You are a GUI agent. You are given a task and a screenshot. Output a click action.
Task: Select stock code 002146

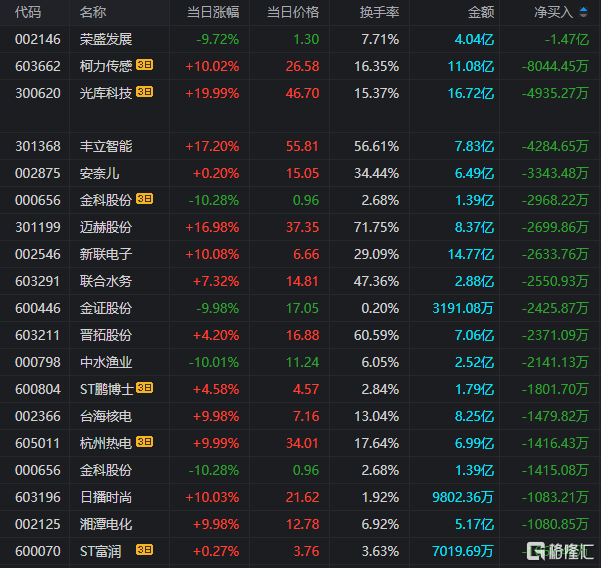pos(38,39)
